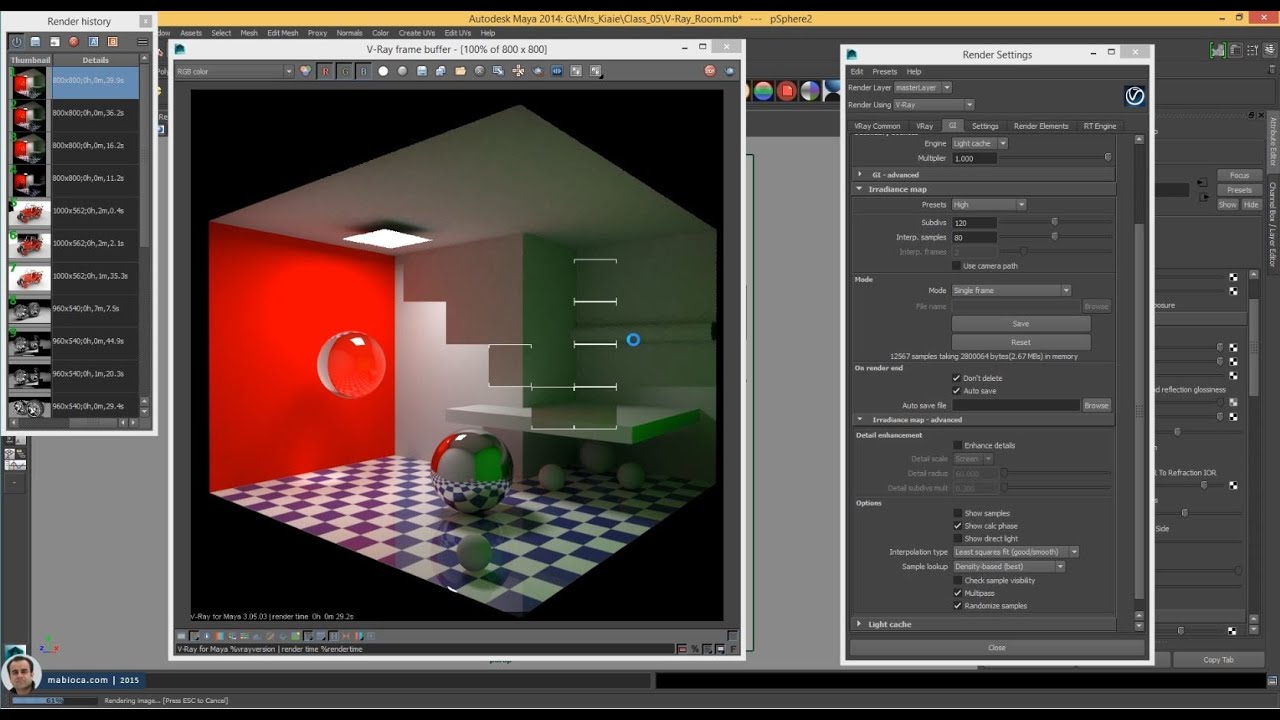Screen dimensions: 1280x720
Task: Toggle the green channel G button
Action: click(344, 71)
